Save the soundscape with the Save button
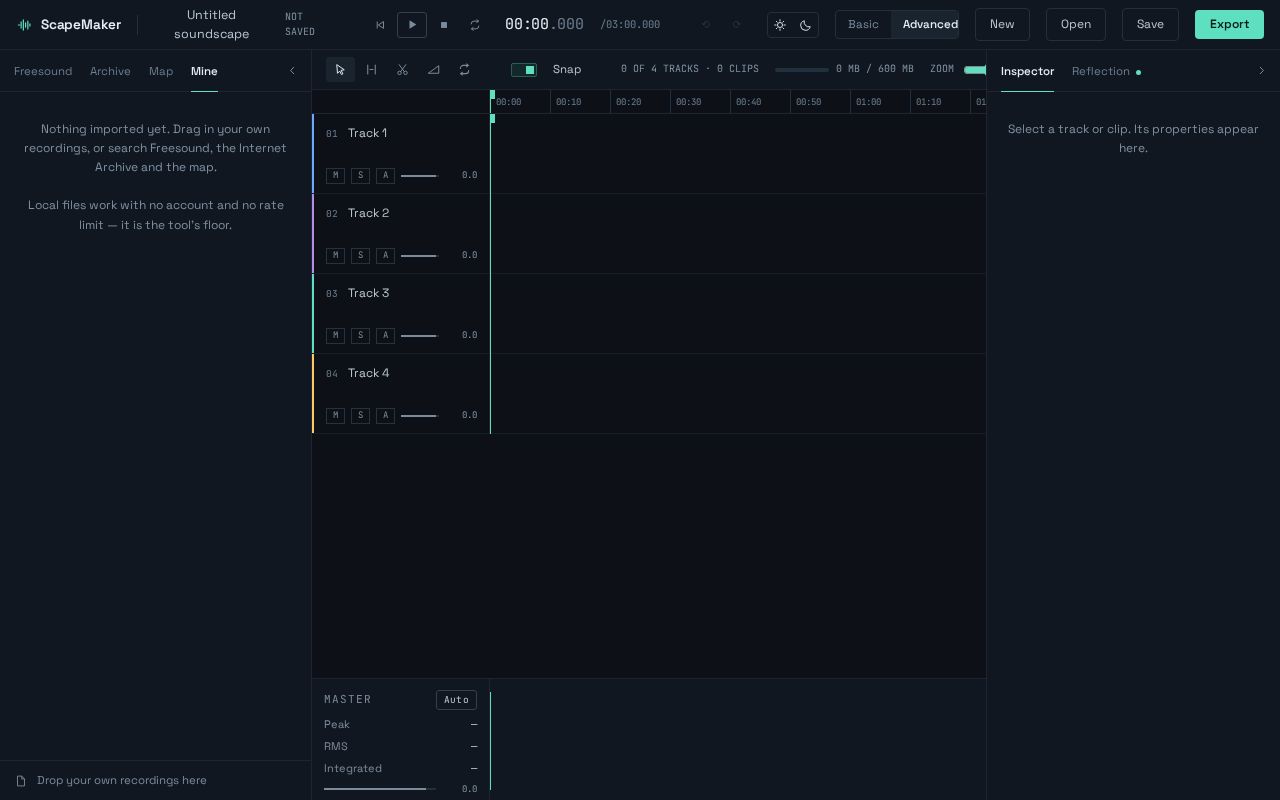Image resolution: width=1280 pixels, height=800 pixels. pyautogui.click(x=1150, y=25)
